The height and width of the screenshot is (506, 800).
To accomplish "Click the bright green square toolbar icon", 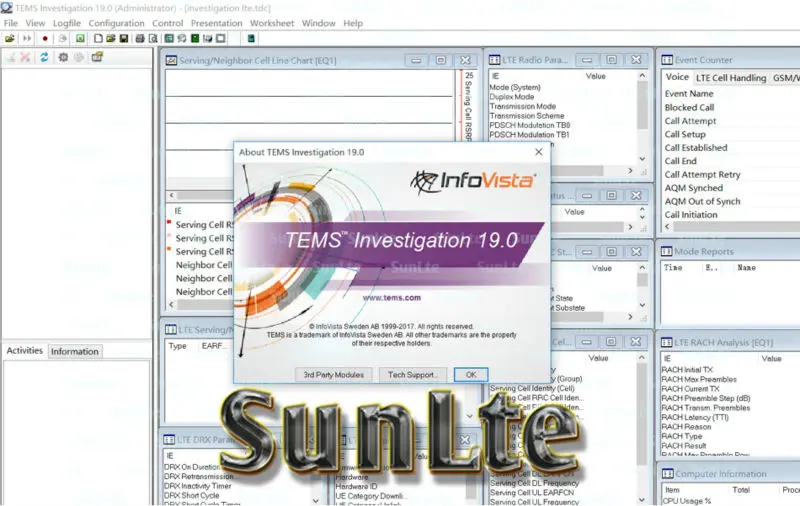I will (80, 39).
